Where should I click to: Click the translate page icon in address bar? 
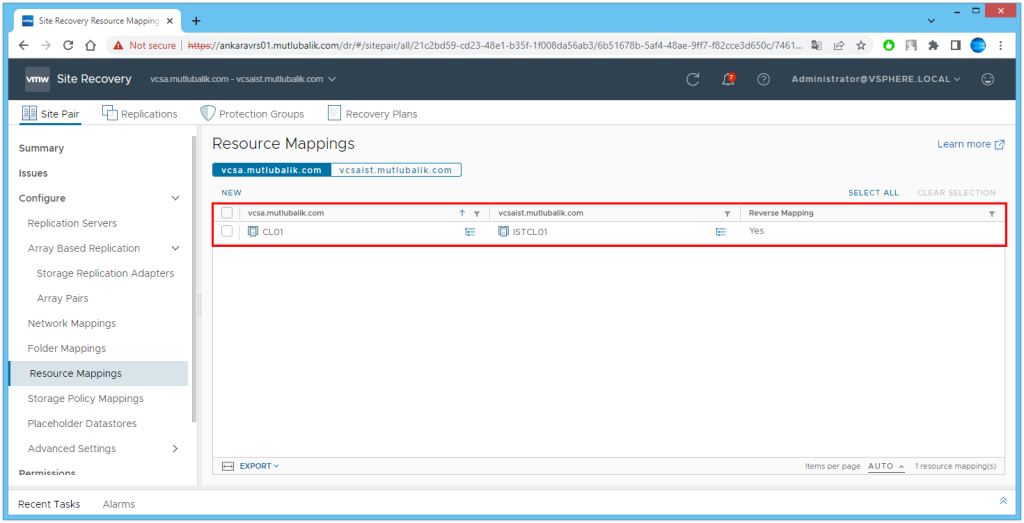tap(816, 46)
